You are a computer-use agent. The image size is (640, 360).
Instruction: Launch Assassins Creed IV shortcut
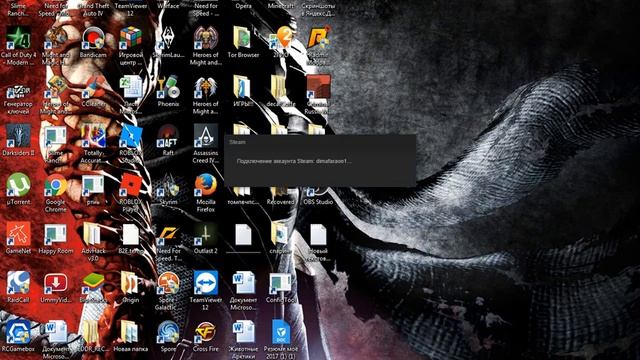pyautogui.click(x=205, y=137)
